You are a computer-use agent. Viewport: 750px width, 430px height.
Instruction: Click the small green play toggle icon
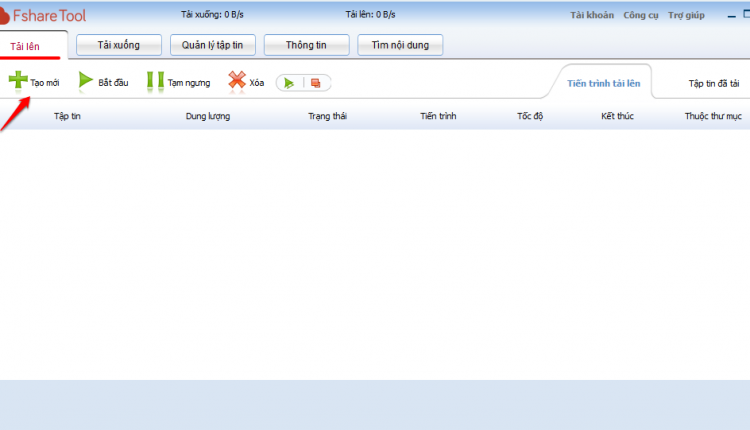pos(289,83)
